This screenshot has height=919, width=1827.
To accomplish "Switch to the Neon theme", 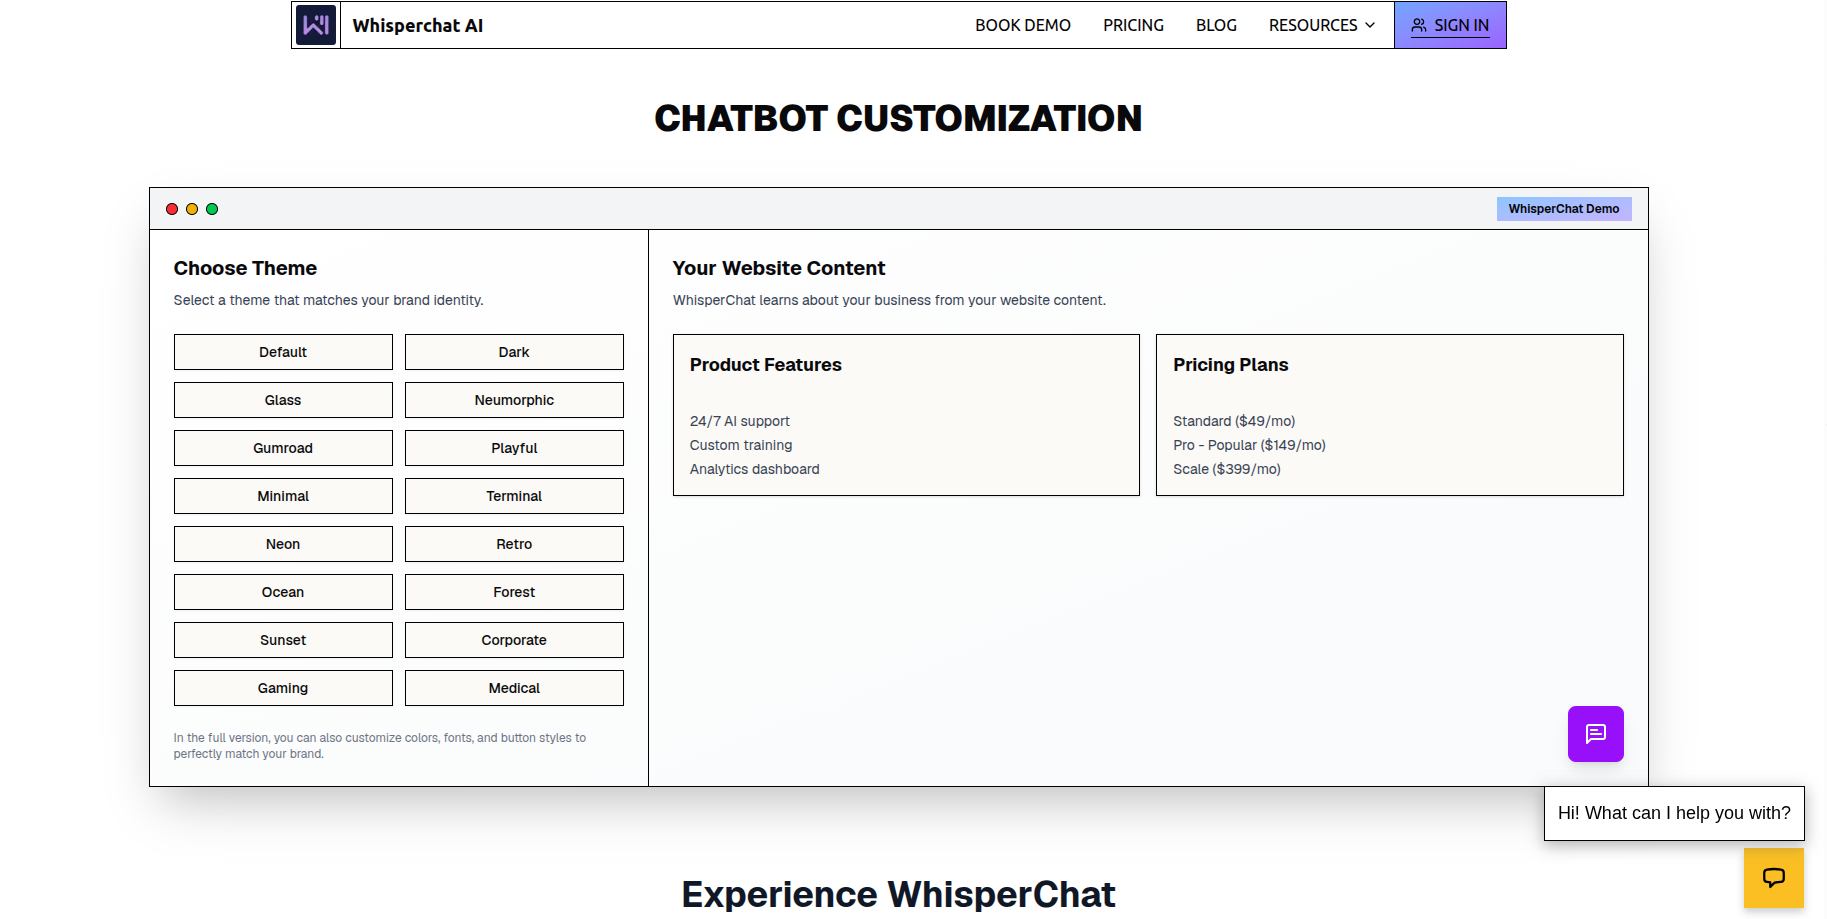I will (x=283, y=544).
